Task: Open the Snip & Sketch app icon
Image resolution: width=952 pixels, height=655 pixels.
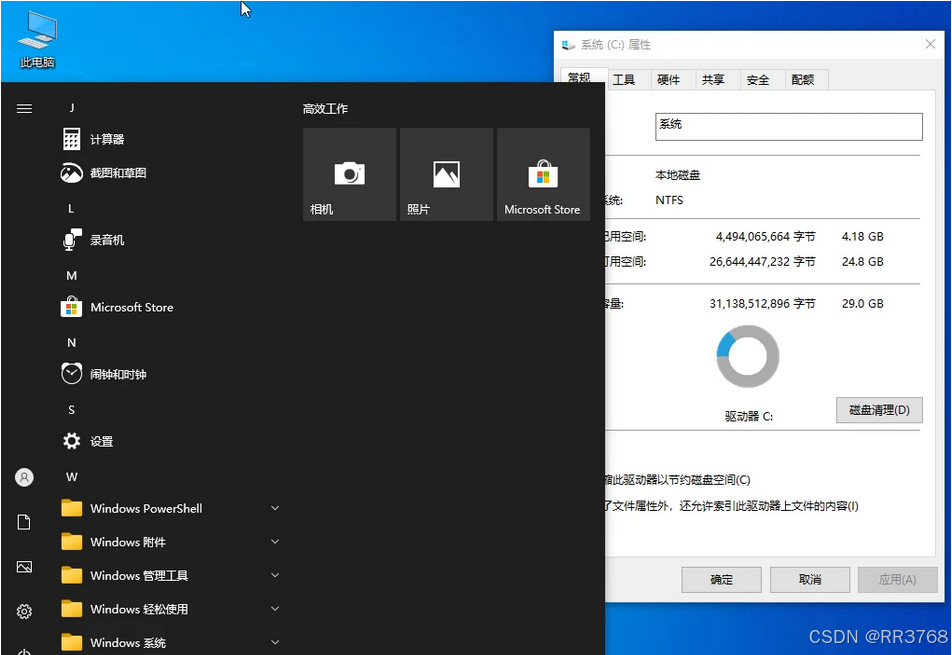Action: click(72, 173)
